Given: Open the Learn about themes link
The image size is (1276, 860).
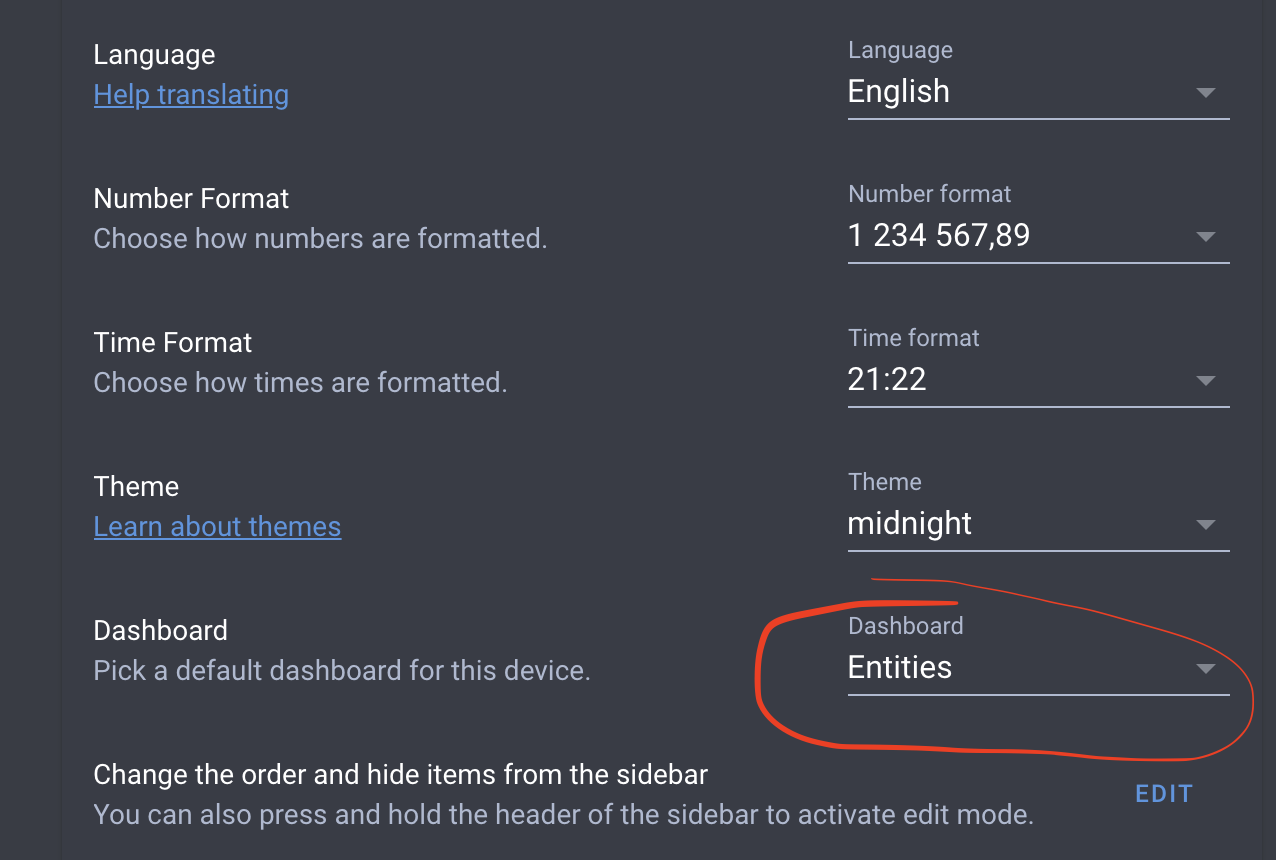Looking at the screenshot, I should click(x=217, y=527).
